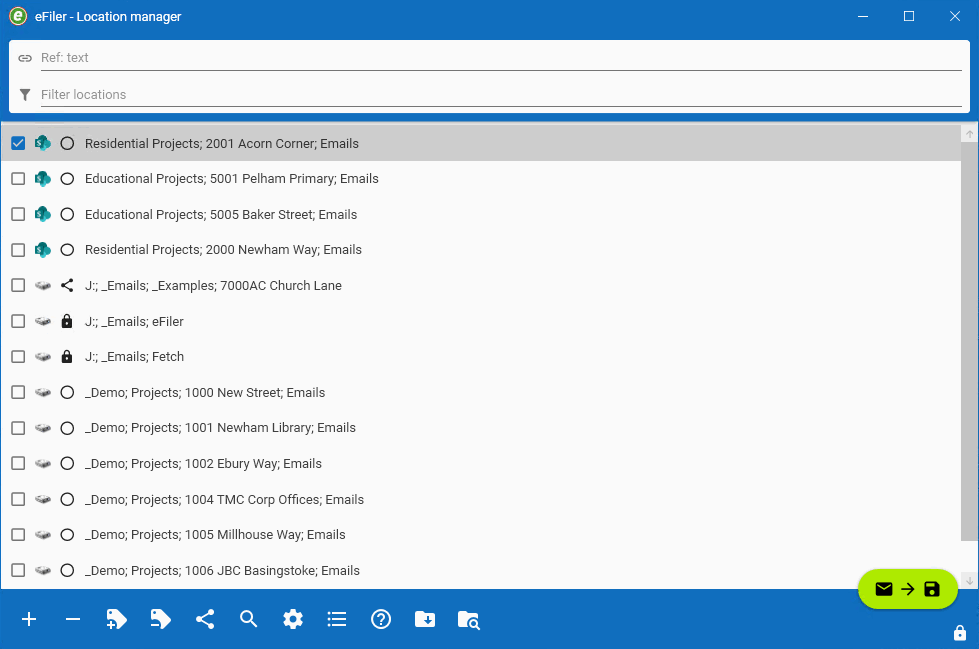Open help question mark icon
Viewport: 979px width, 649px height.
(381, 619)
